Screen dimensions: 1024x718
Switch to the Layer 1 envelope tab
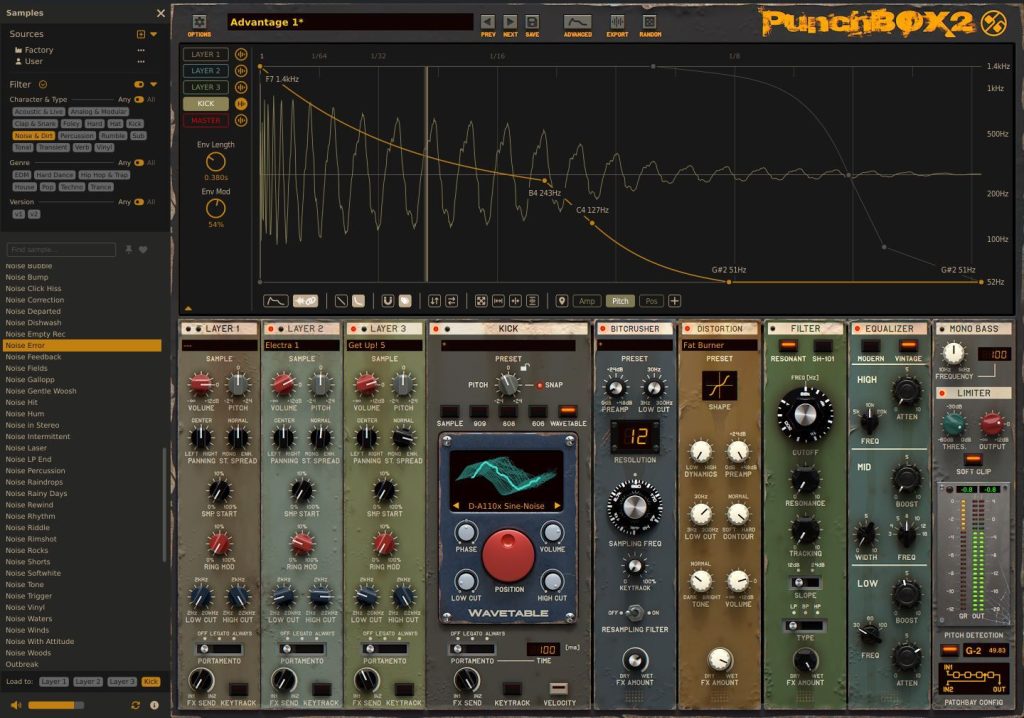[x=206, y=54]
